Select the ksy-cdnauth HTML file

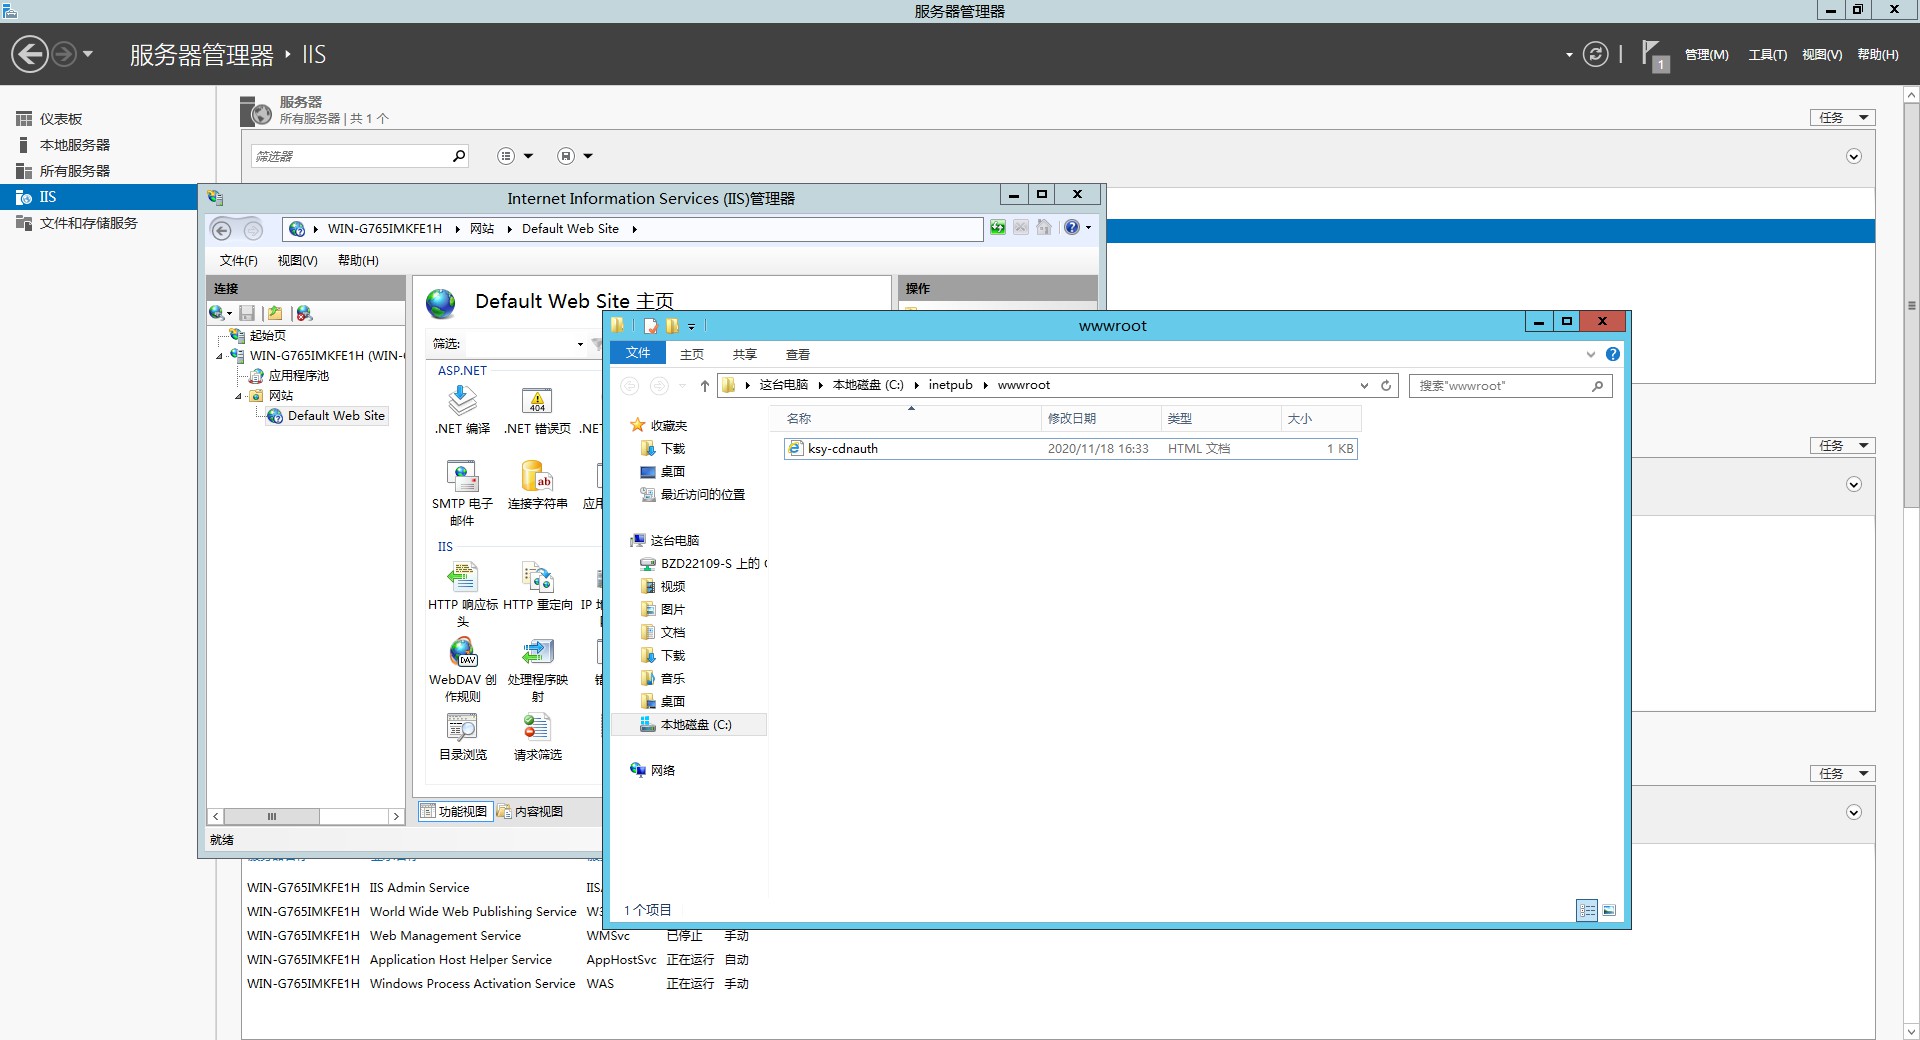(842, 449)
